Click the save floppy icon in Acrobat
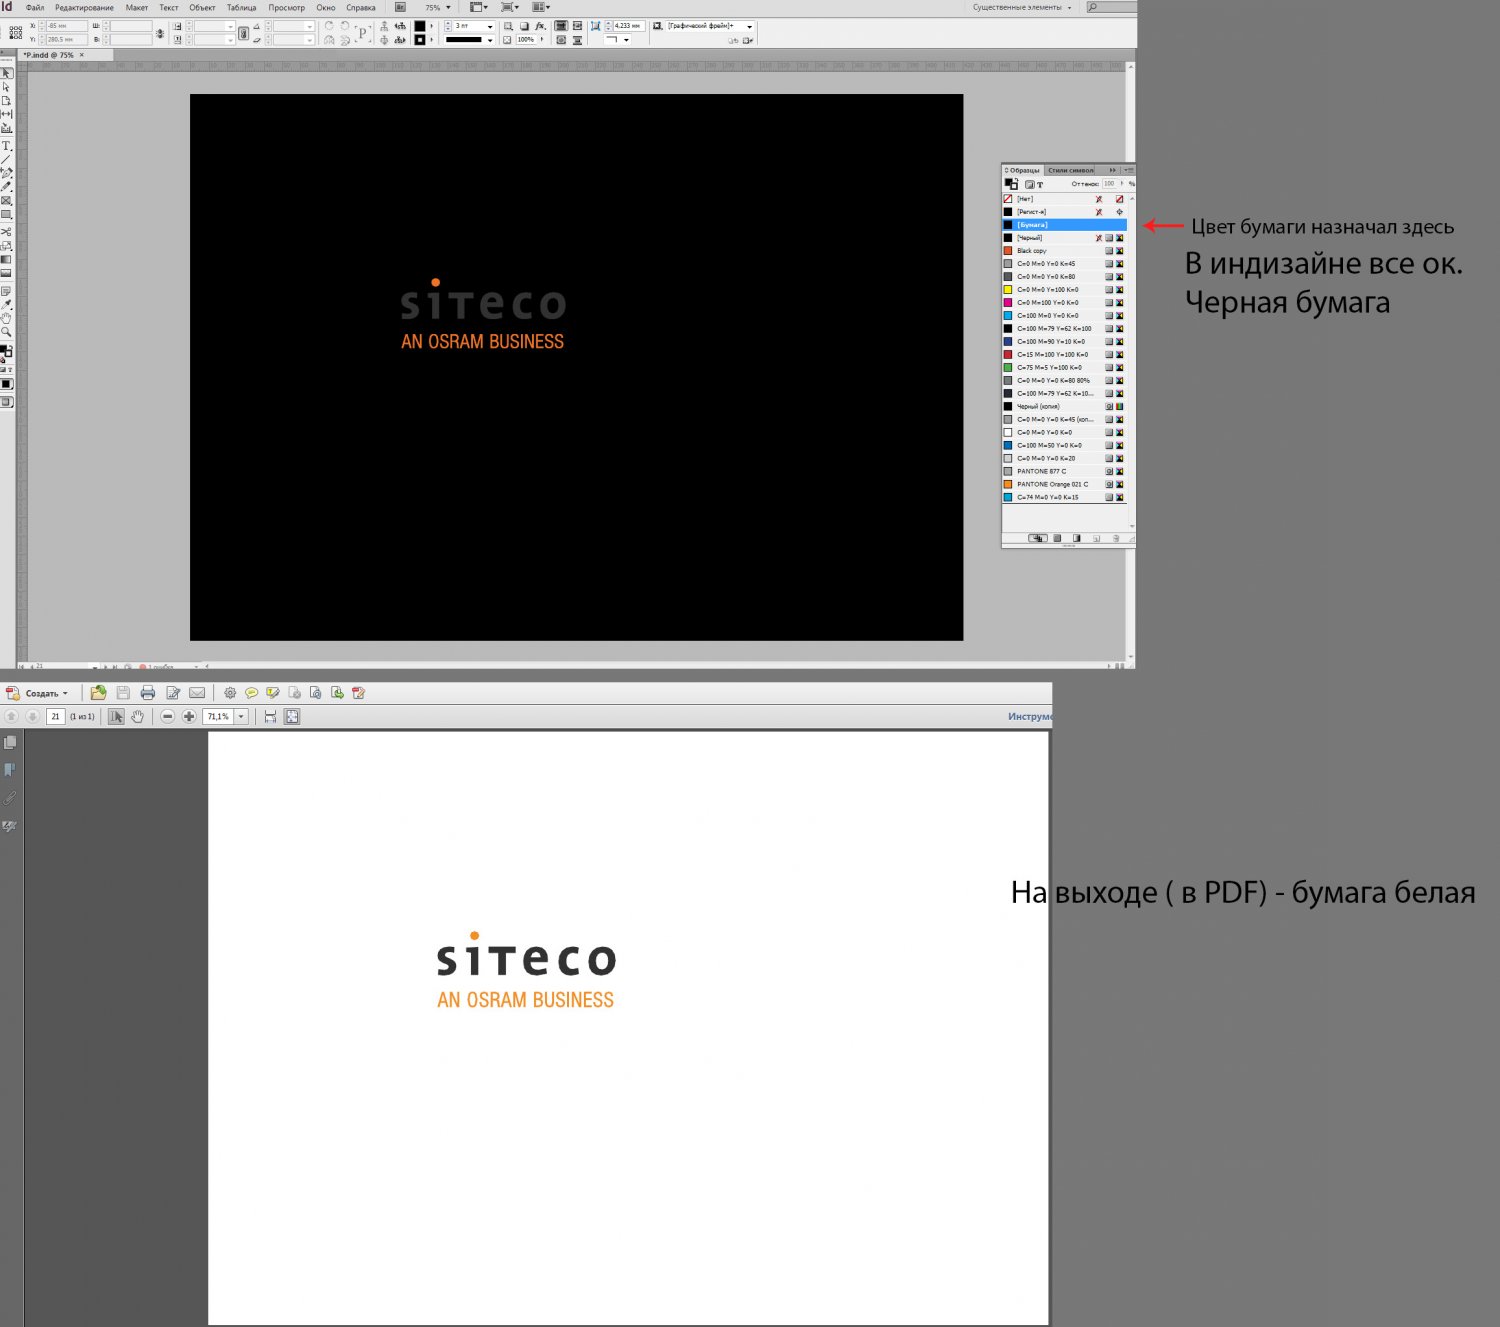 [123, 693]
